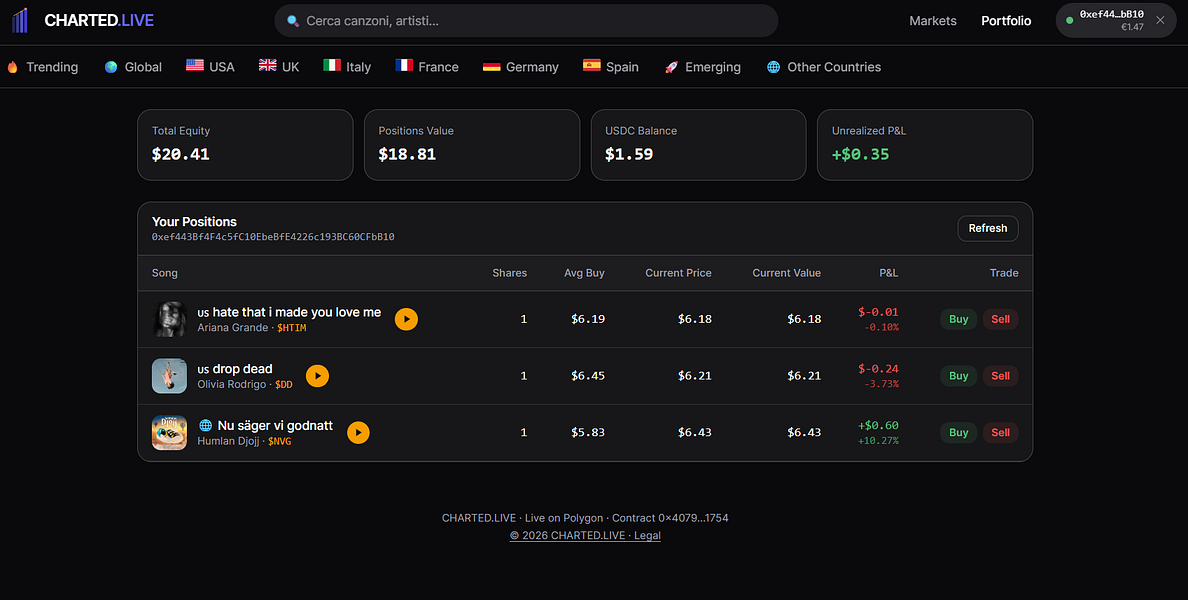This screenshot has height=600, width=1188.
Task: Focus the song and artist search field
Action: 526,20
